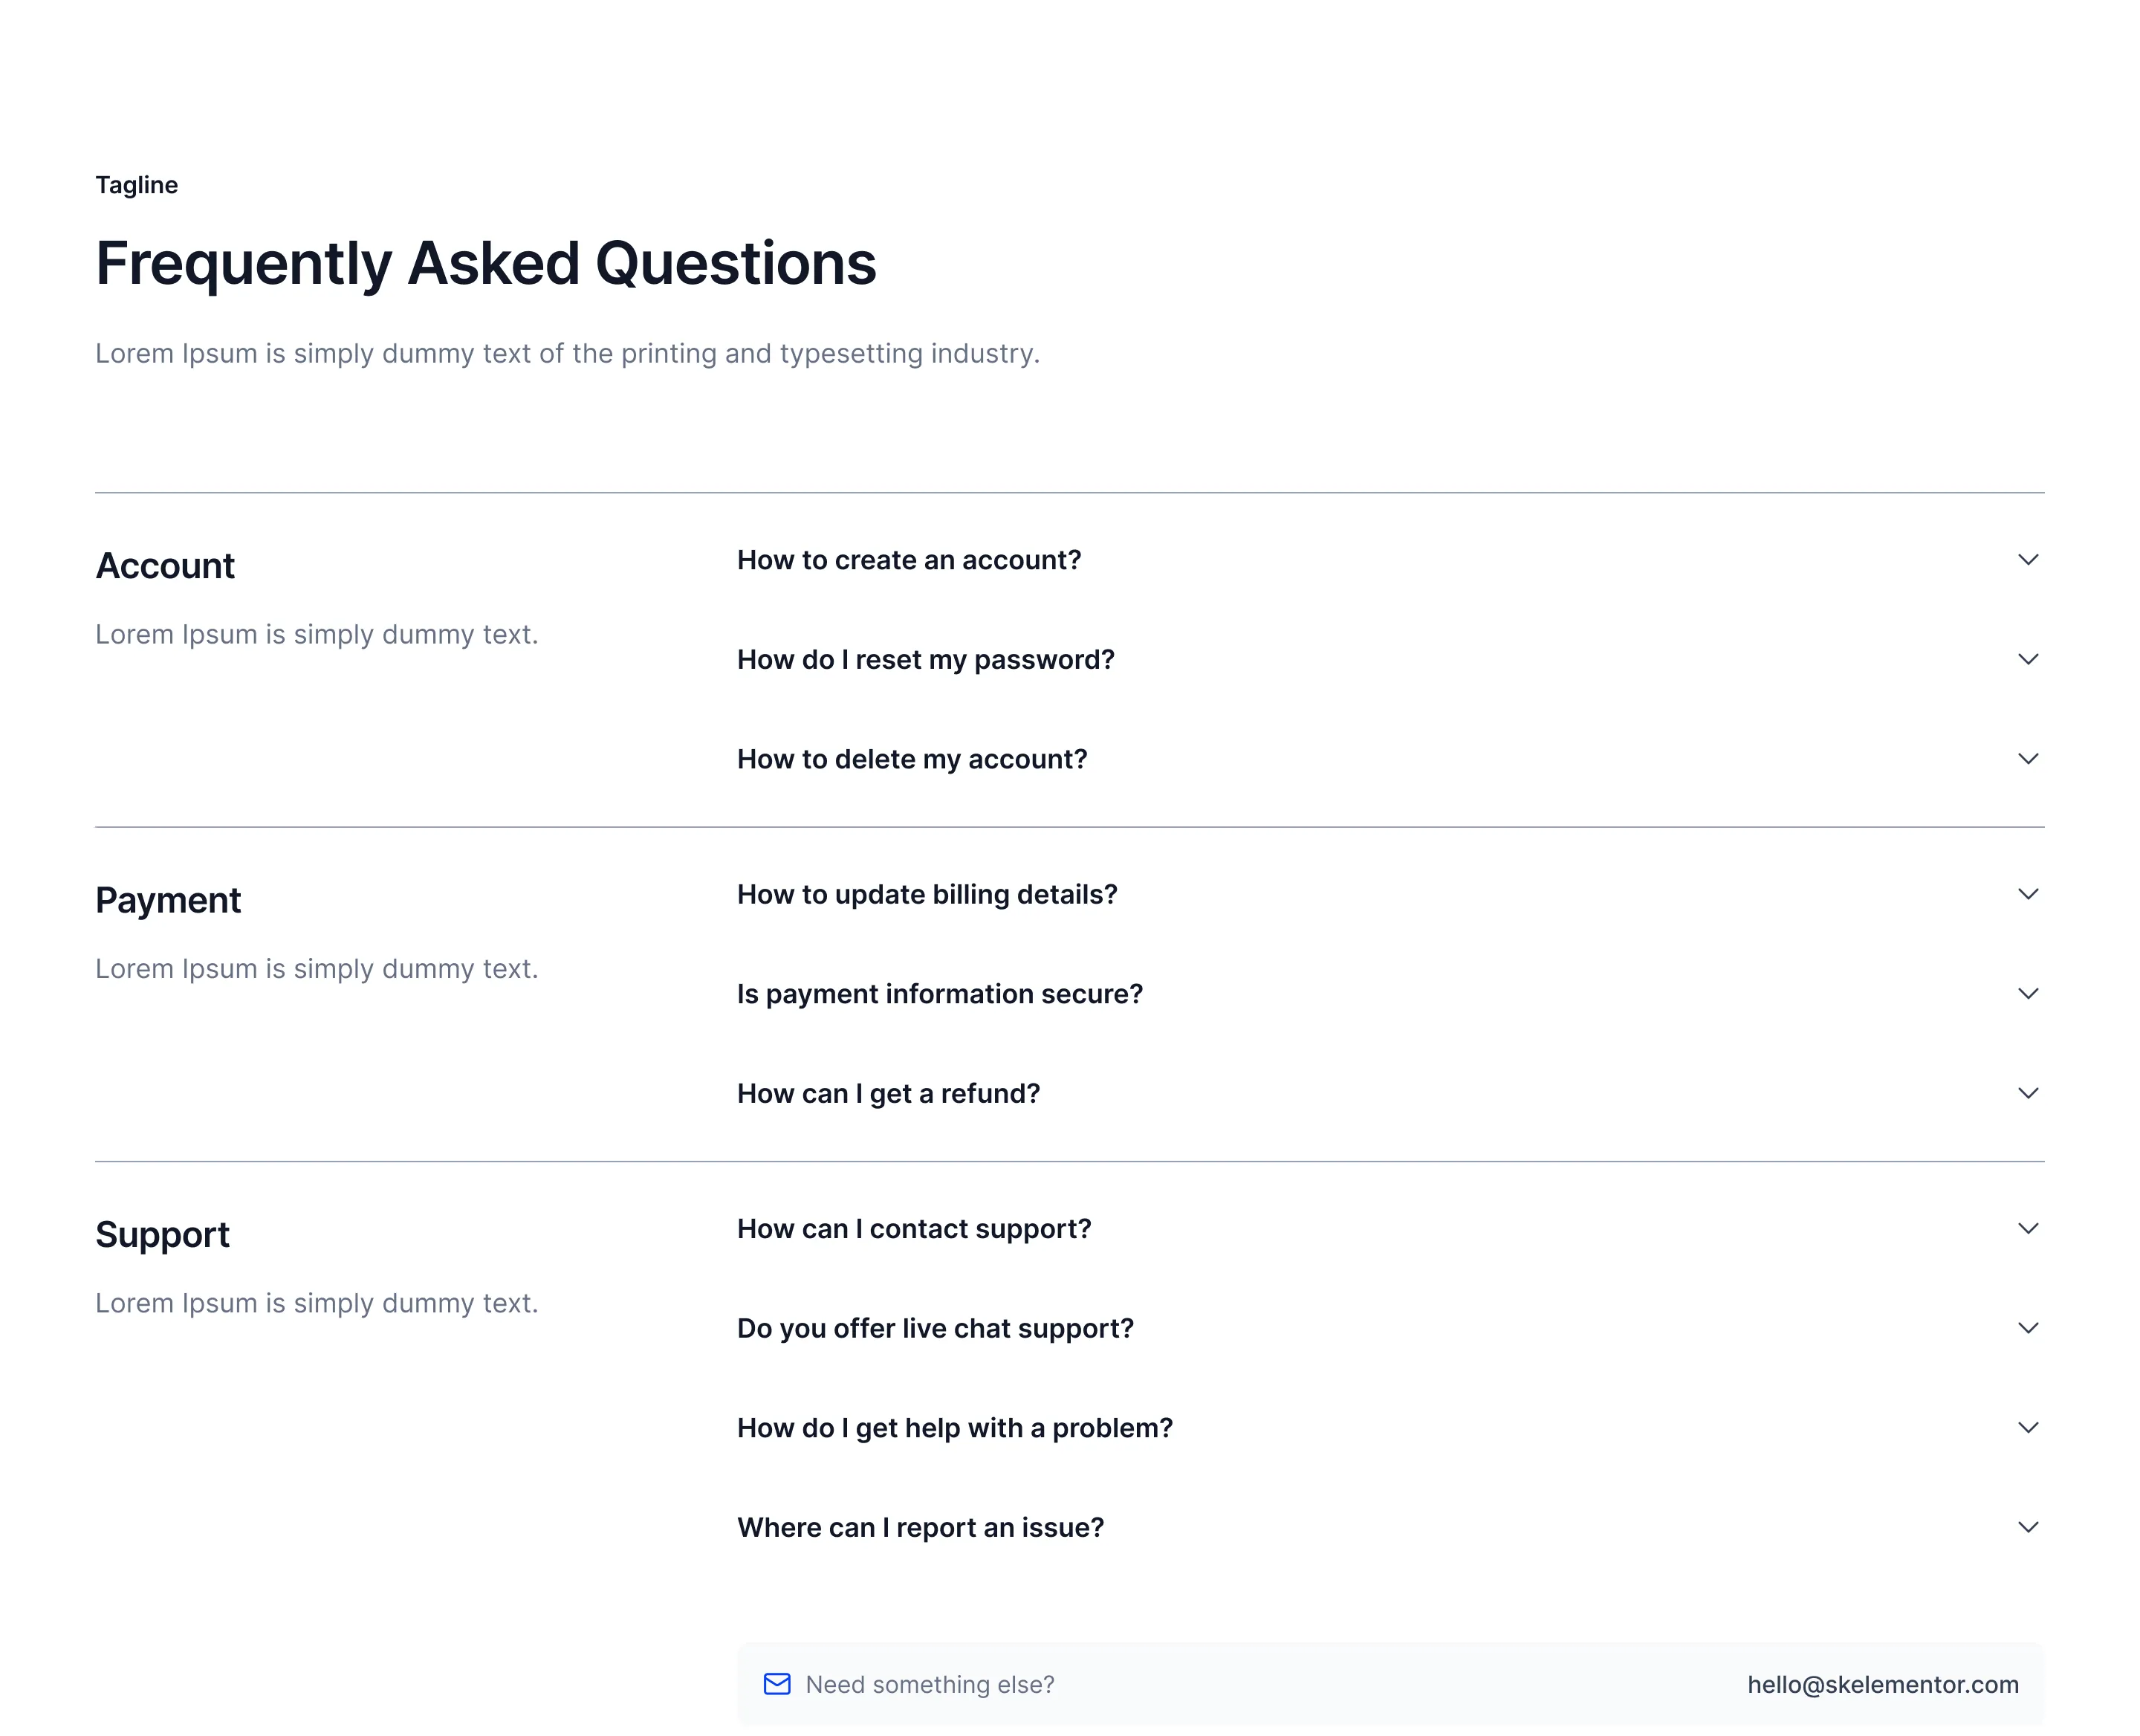Click the printing and typesetting industry subtitle
Screen dimensions: 2140x1736
point(568,353)
